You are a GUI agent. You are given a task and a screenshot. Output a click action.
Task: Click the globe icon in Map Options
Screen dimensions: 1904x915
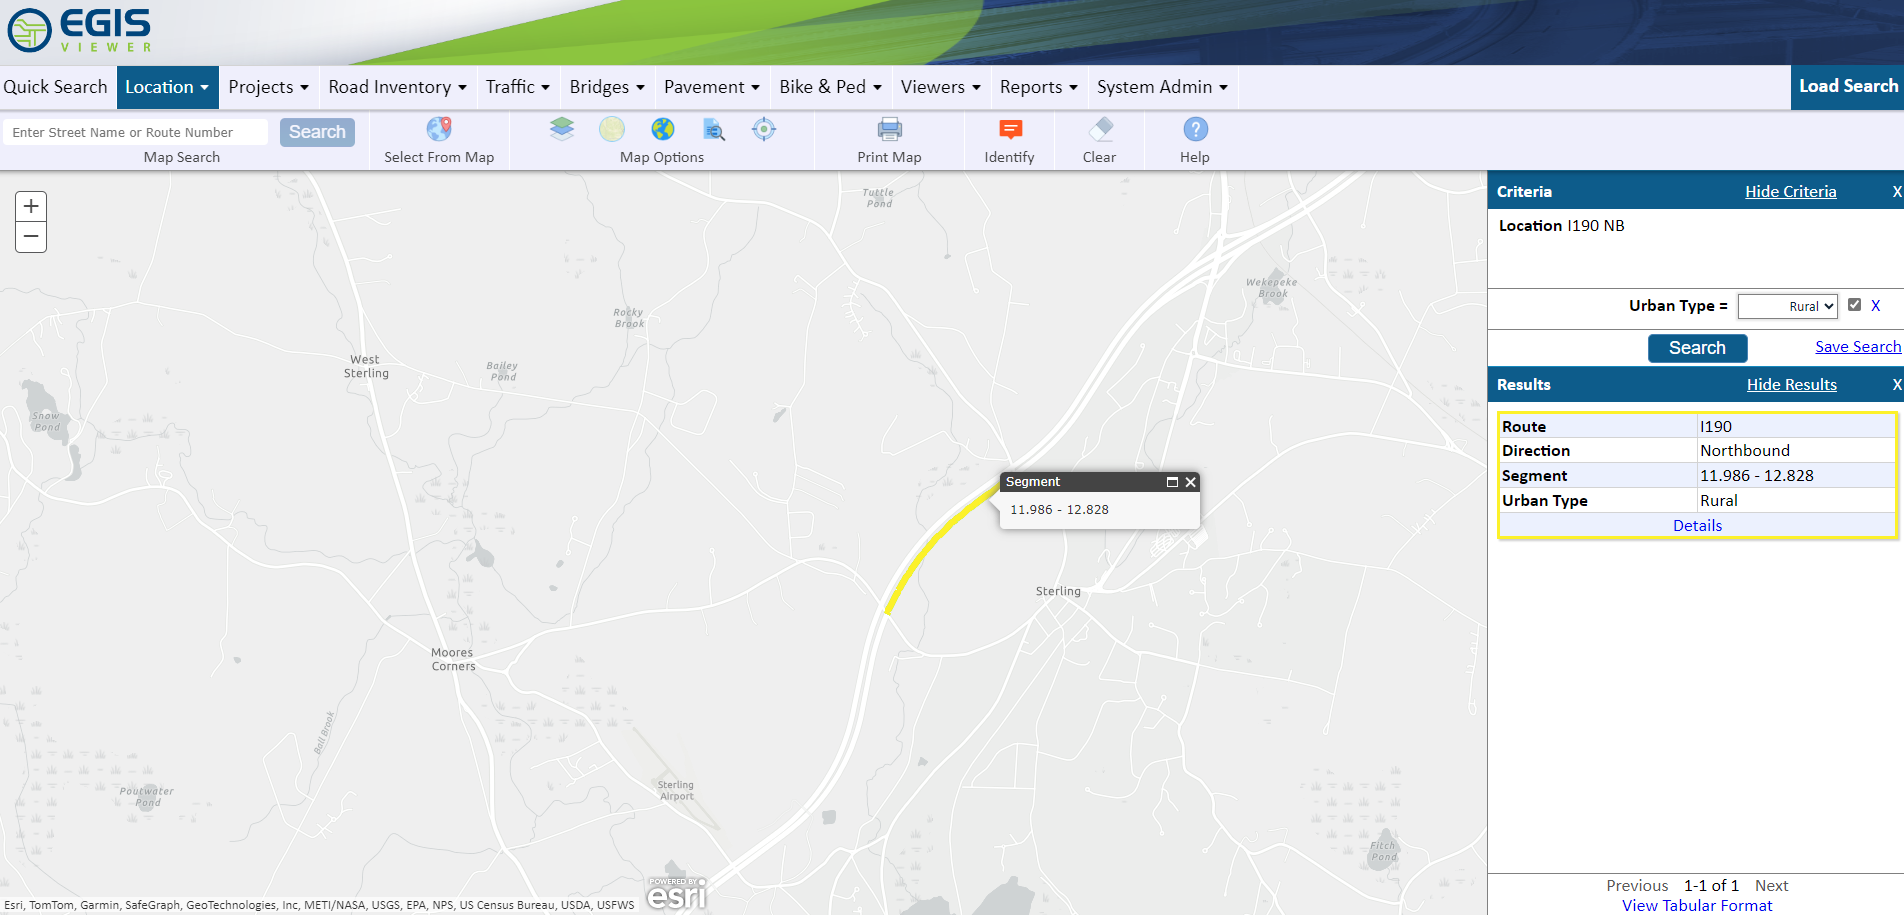point(662,129)
